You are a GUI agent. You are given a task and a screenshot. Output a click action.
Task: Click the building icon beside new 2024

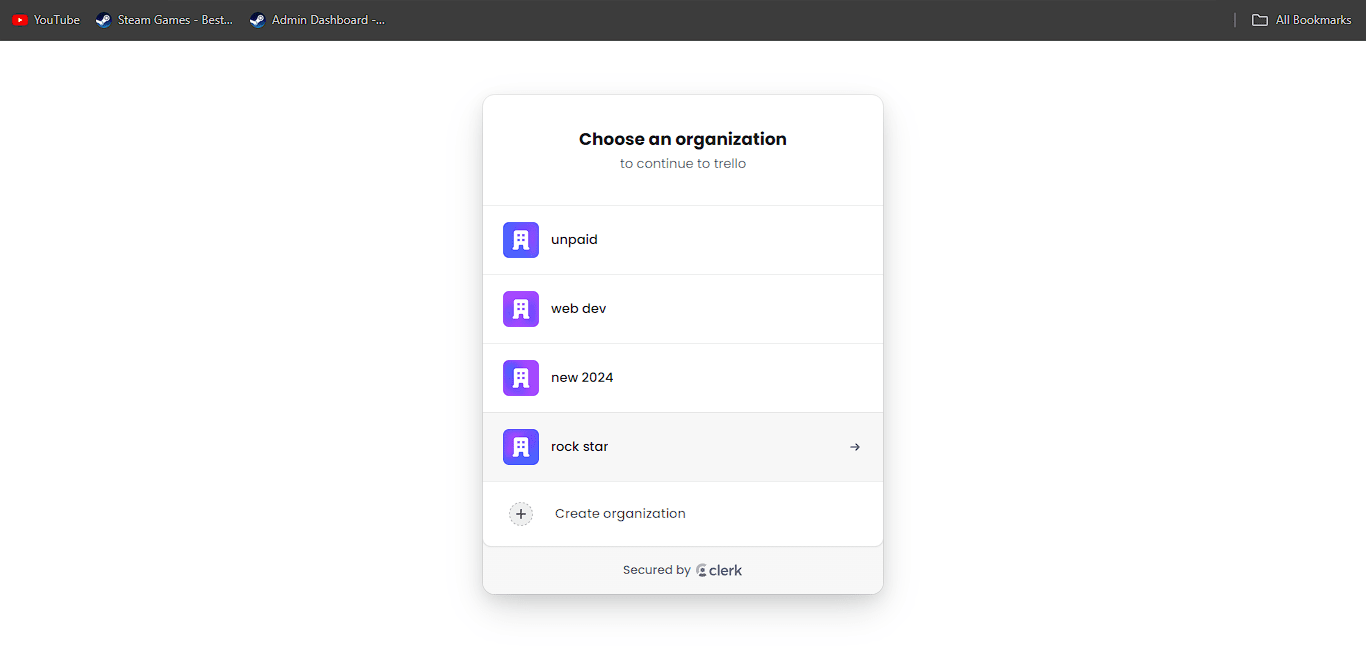521,378
